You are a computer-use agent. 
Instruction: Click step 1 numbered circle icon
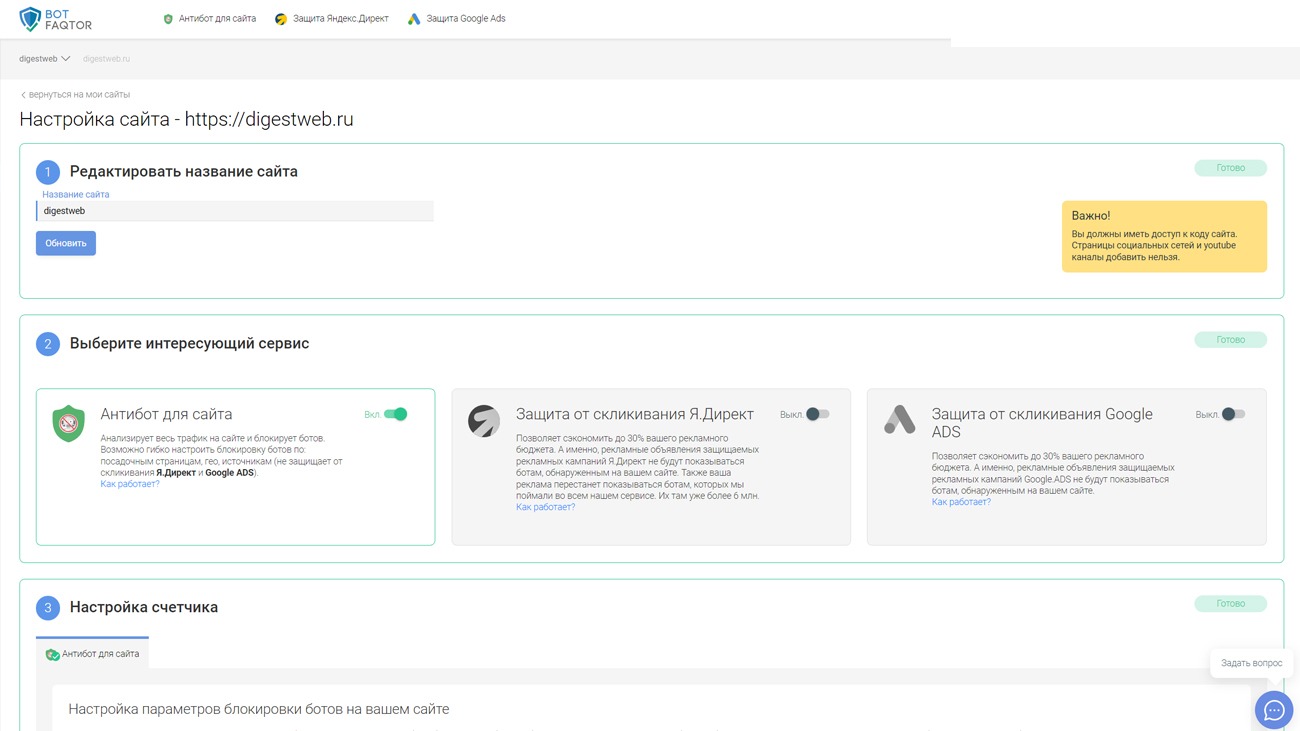(48, 172)
